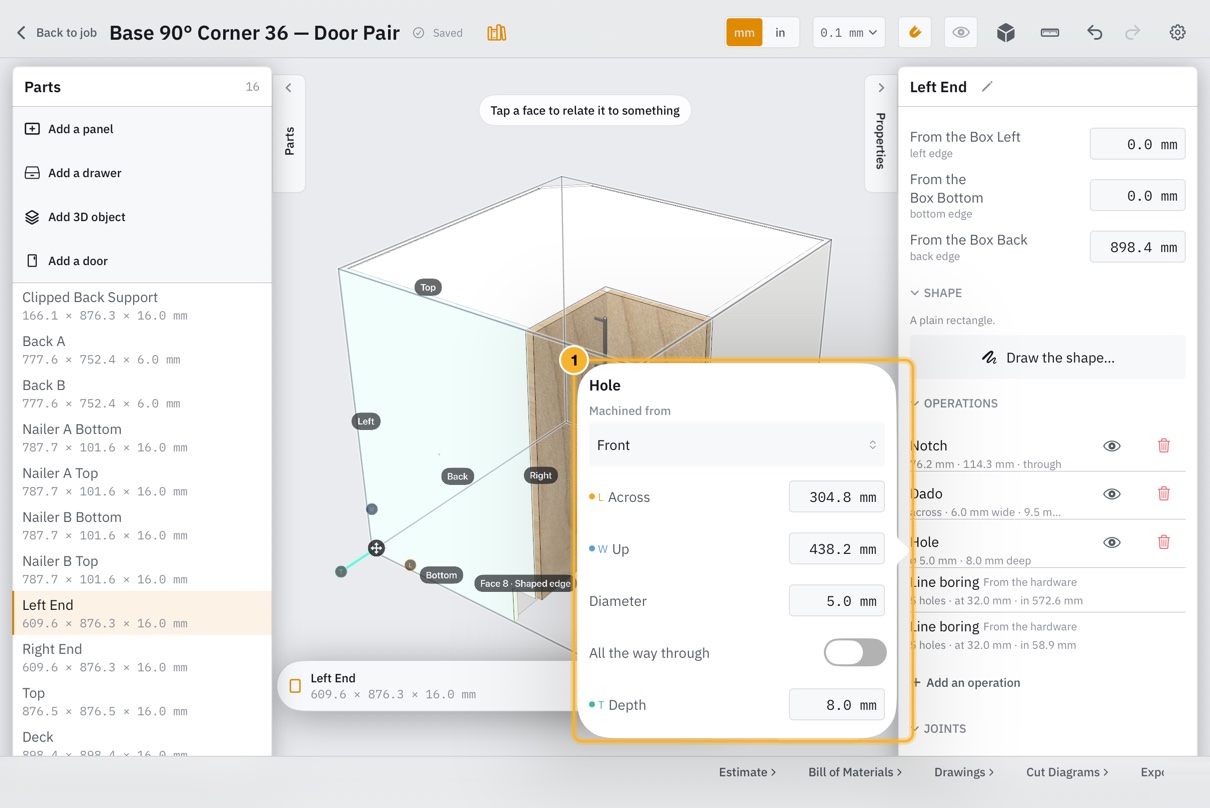
Task: Delete the Dado operation with its trash icon
Action: pyautogui.click(x=1164, y=494)
